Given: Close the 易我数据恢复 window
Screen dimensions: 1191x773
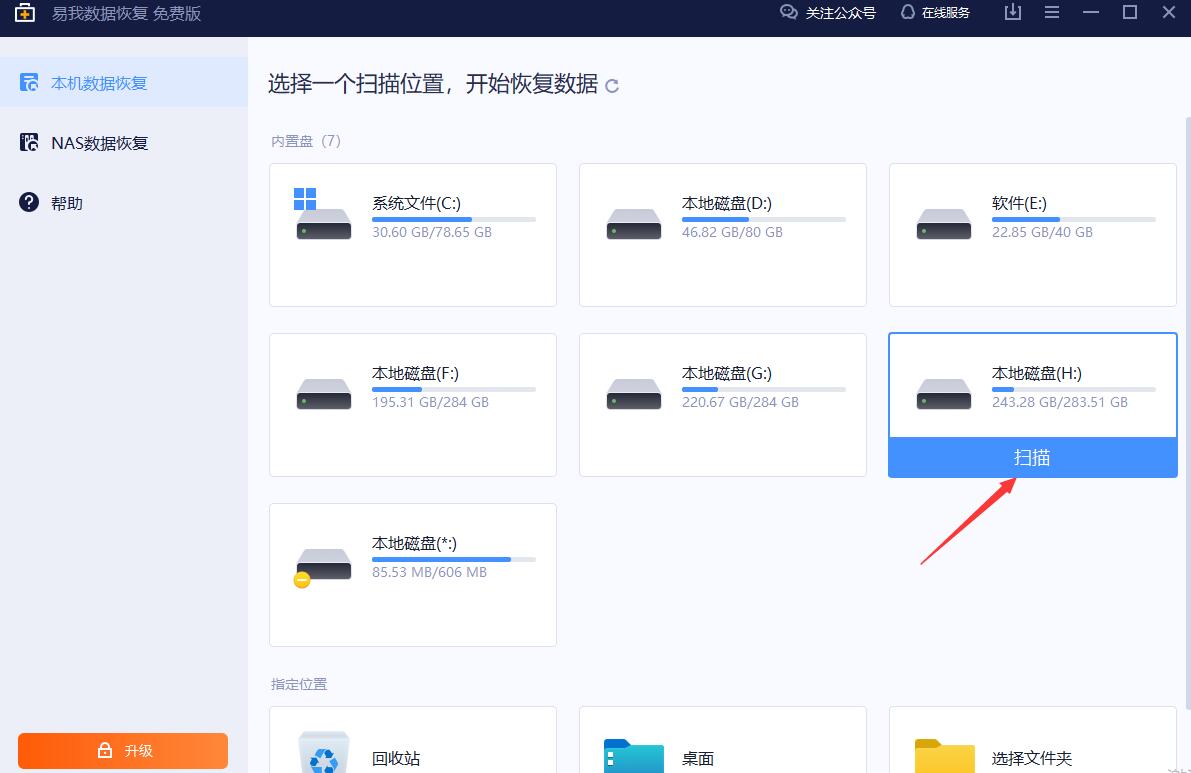Looking at the screenshot, I should click(x=1169, y=12).
